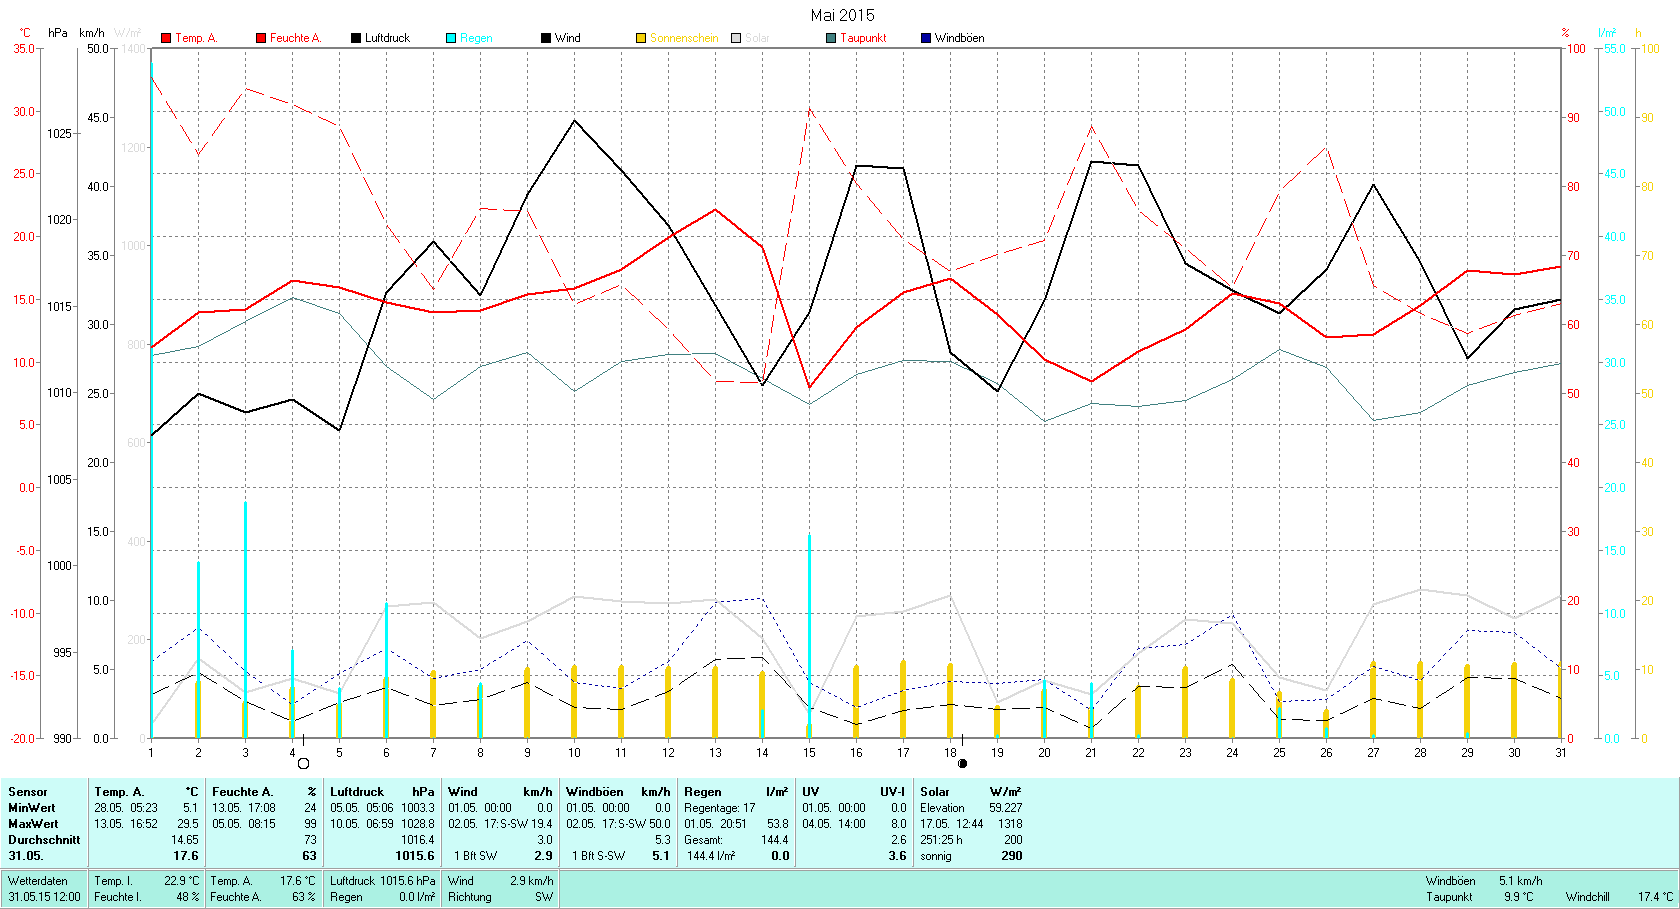Click the humidity minimum time '13.05. 17:08'
The width and height of the screenshot is (1680, 909).
(x=244, y=808)
